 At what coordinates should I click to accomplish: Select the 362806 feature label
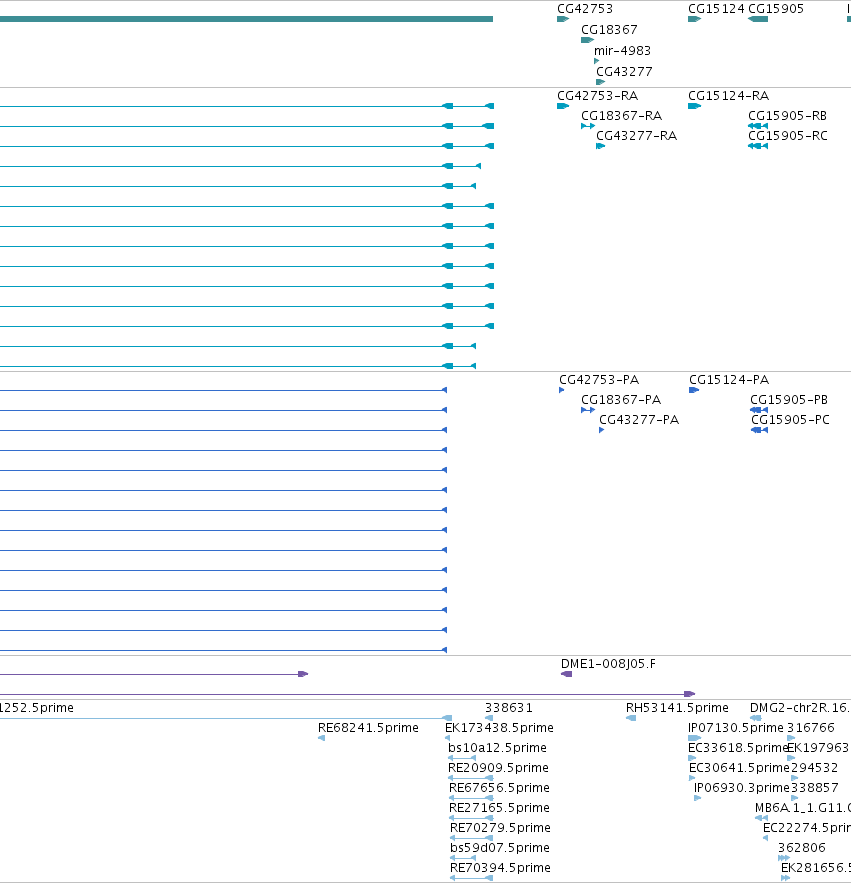click(801, 848)
